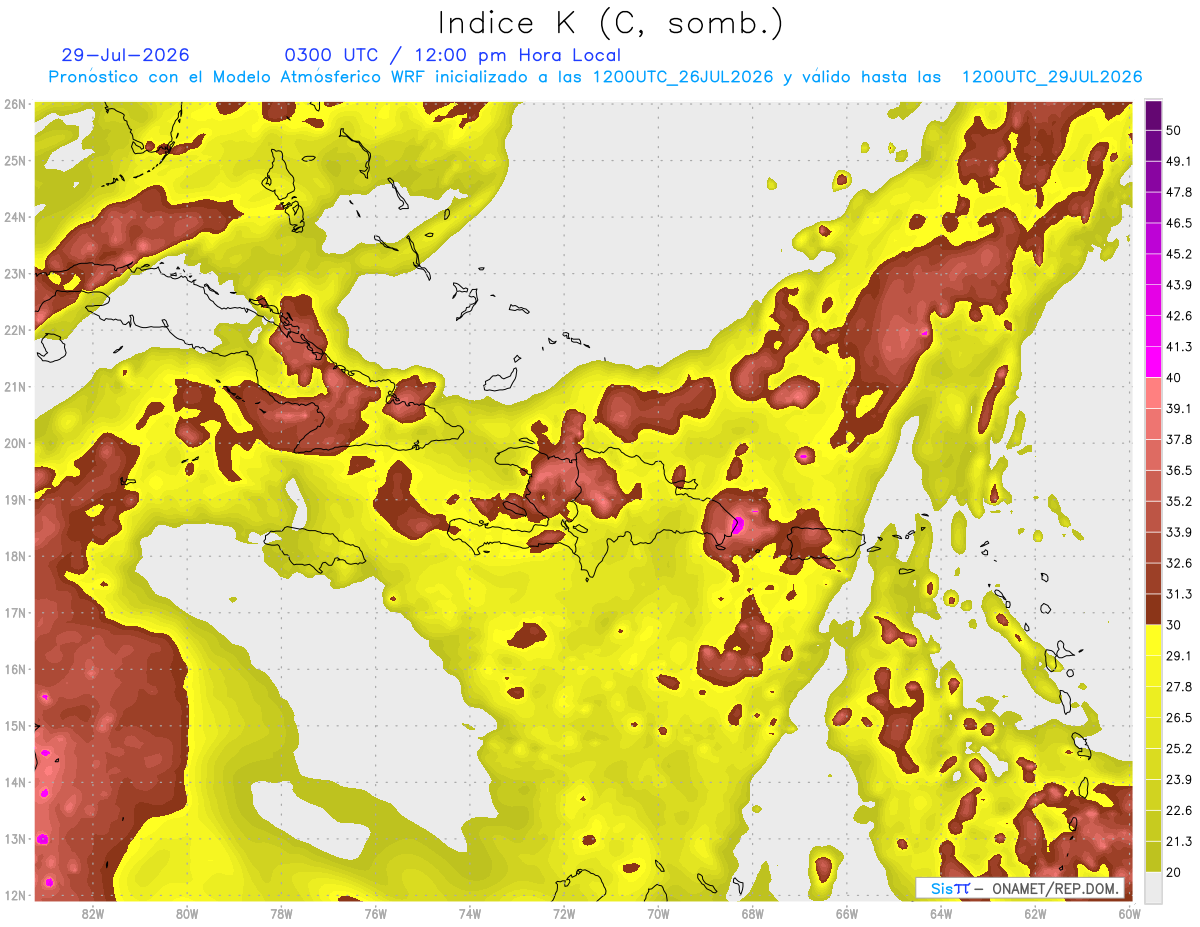Pick the dark brown swatch between 30 and 31.3
1200x927 pixels.
1153,609
